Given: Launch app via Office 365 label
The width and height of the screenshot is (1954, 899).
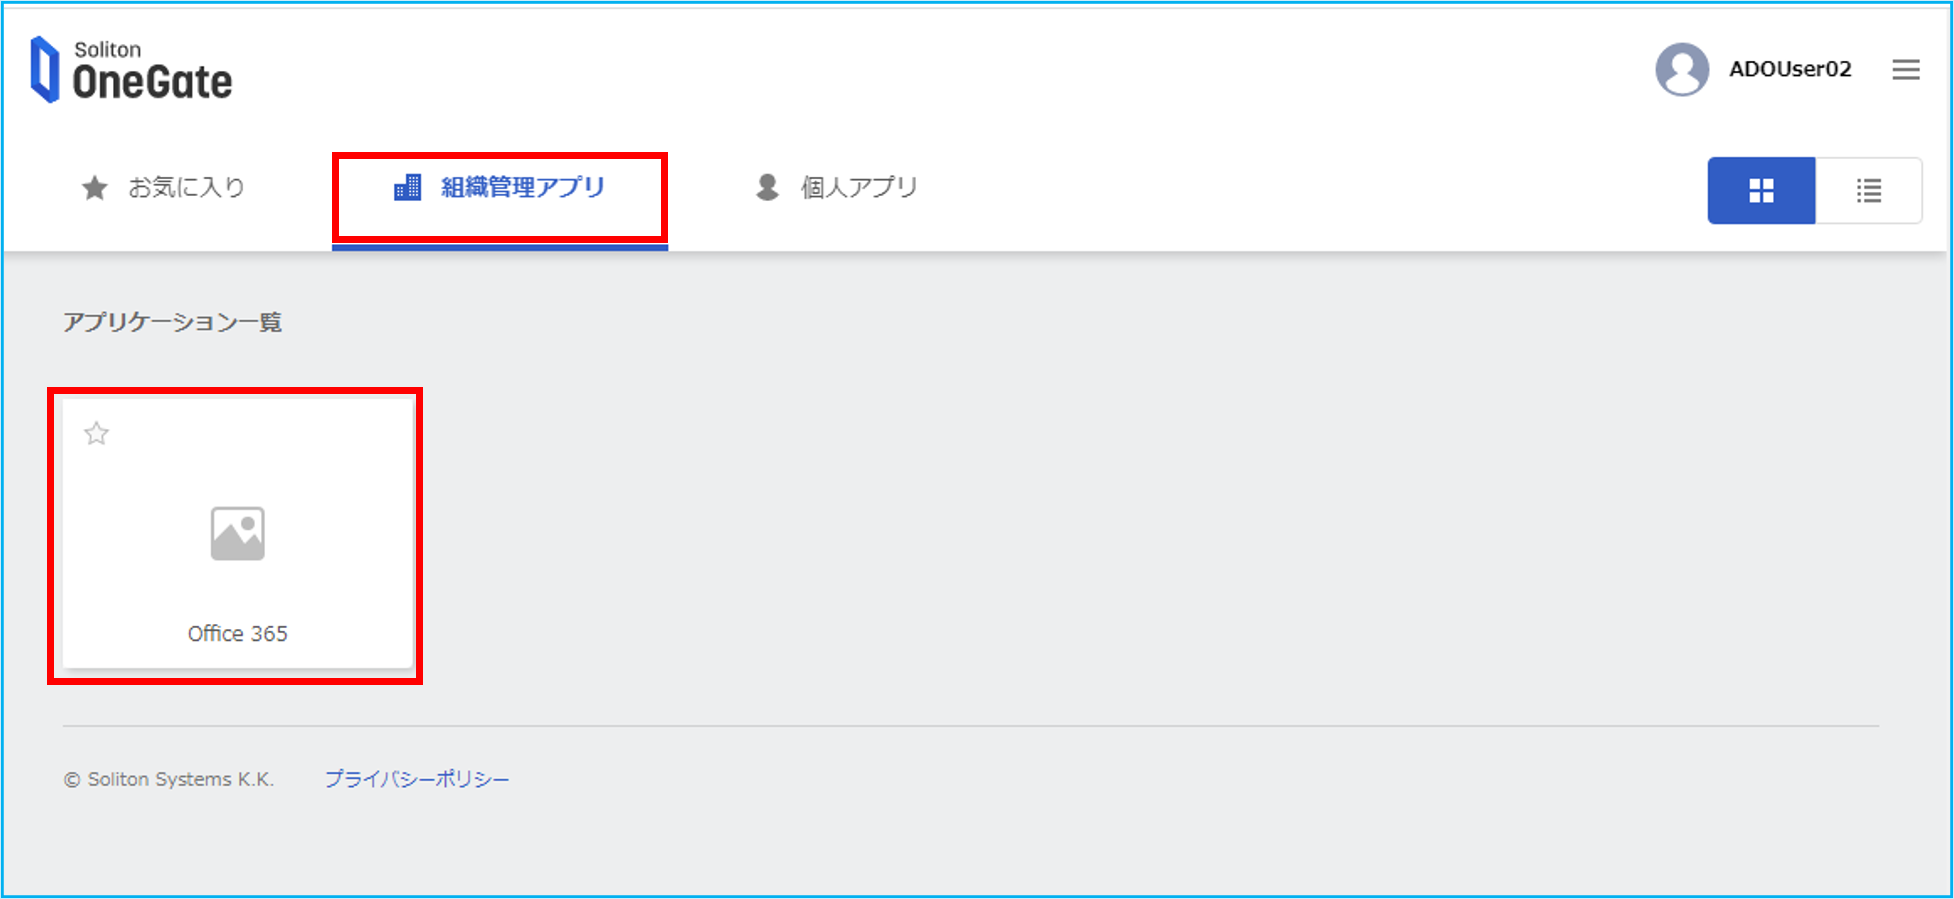Looking at the screenshot, I should 238,633.
